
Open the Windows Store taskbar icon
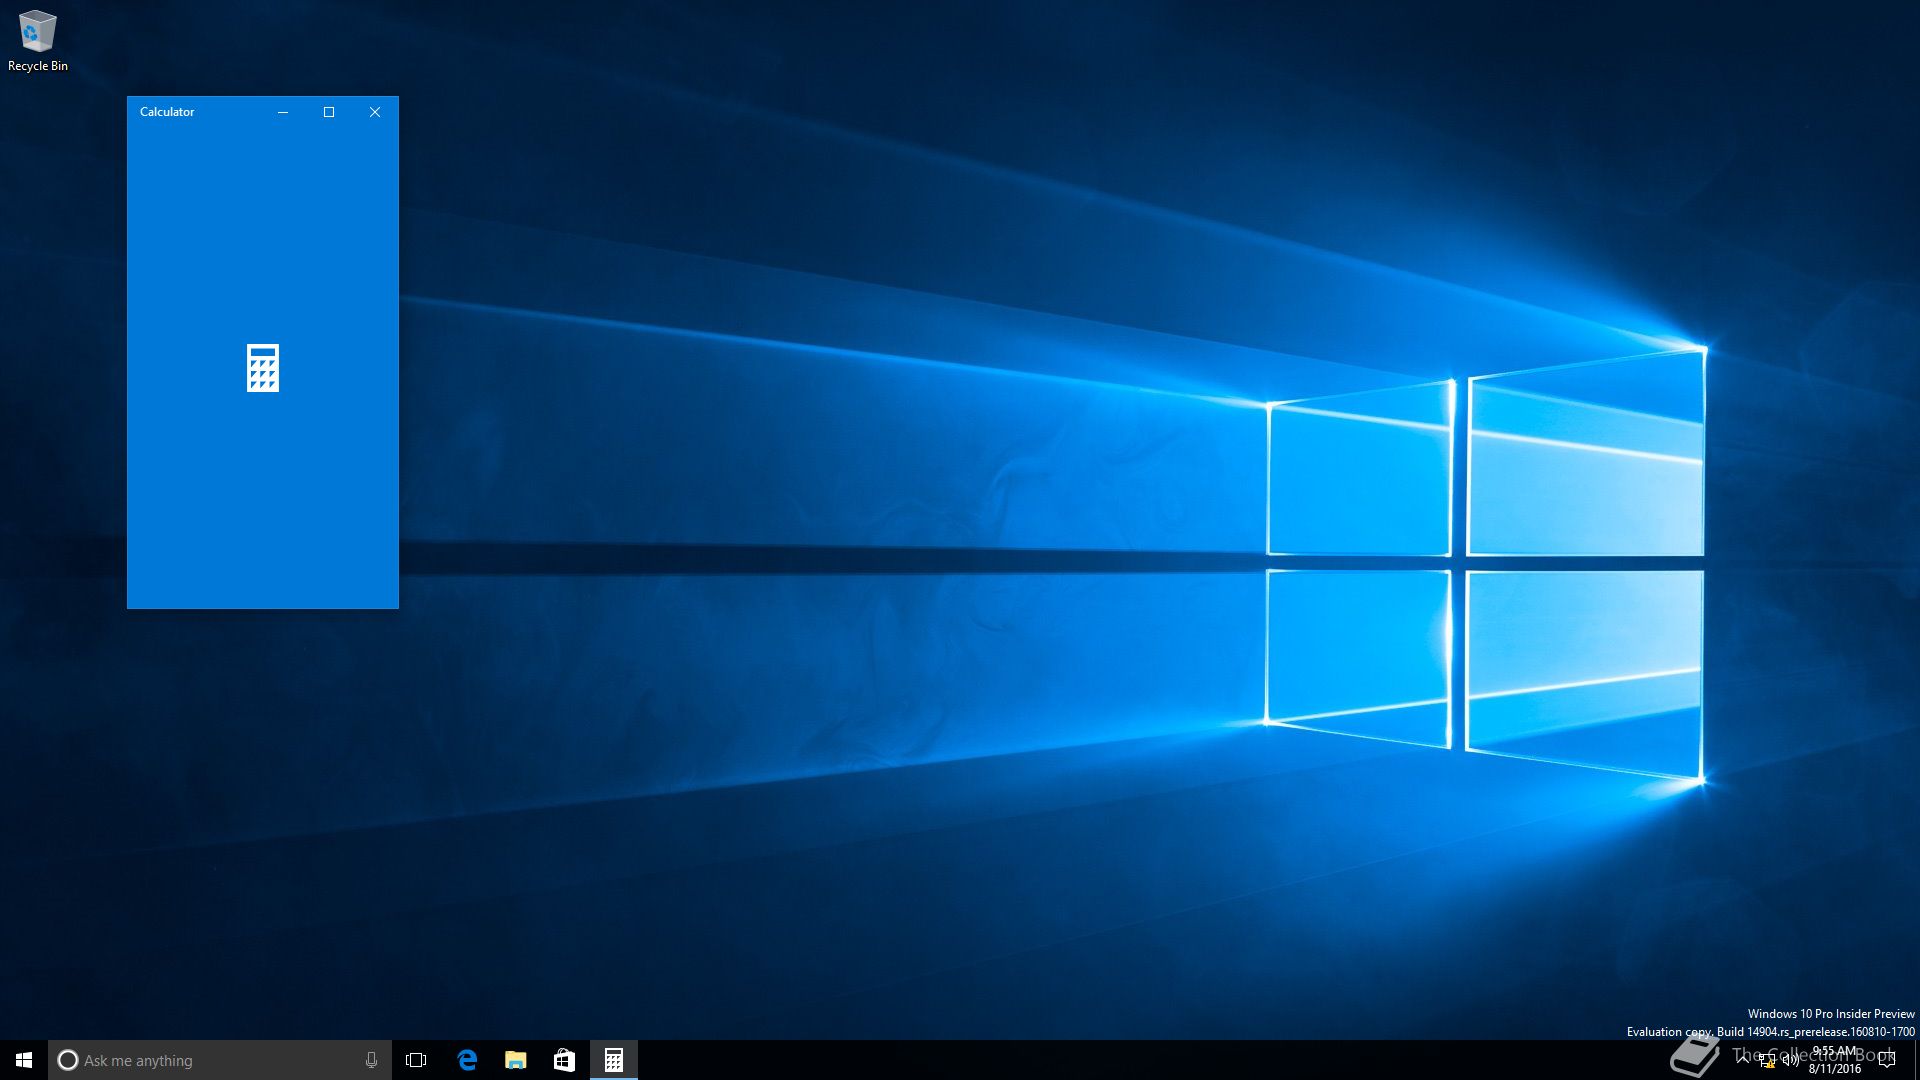[565, 1060]
